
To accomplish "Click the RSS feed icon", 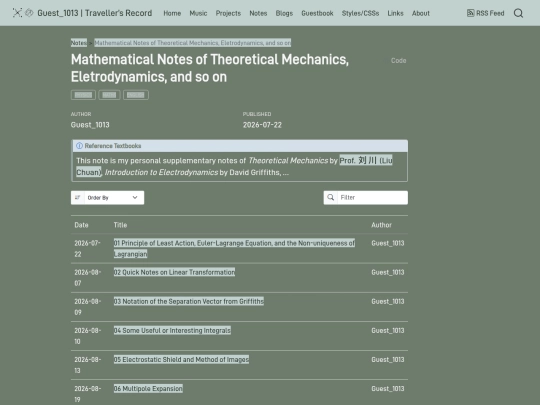I will coord(470,13).
